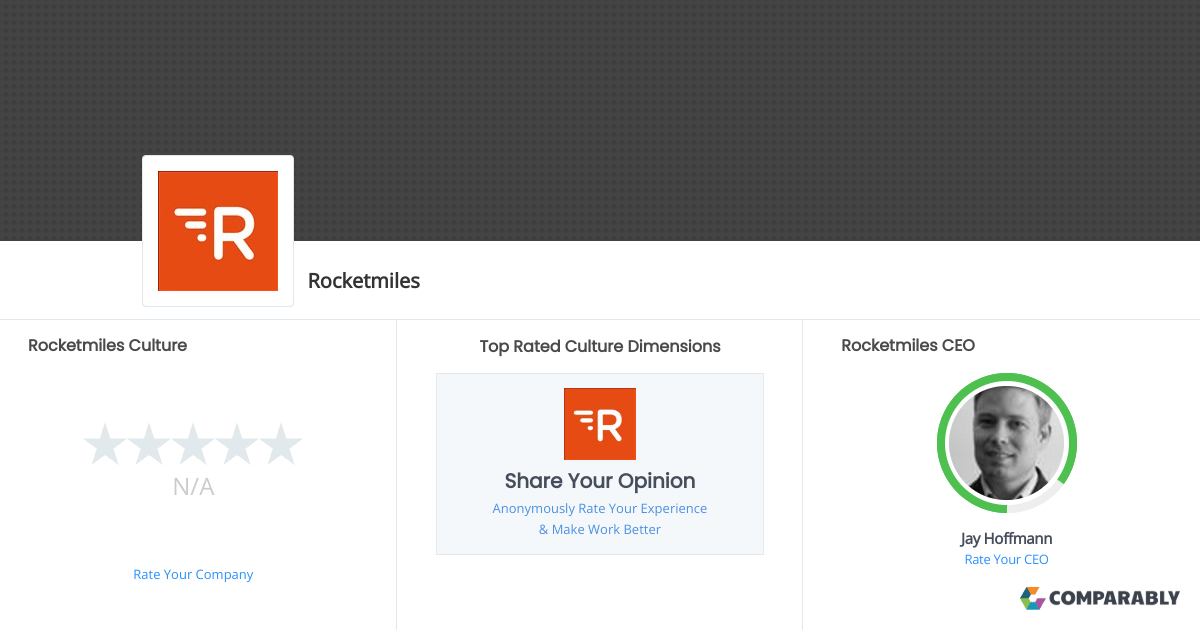Screen dimensions: 1200x630
Task: Select the orange R icon in Share Your Opinion card
Action: tap(599, 423)
